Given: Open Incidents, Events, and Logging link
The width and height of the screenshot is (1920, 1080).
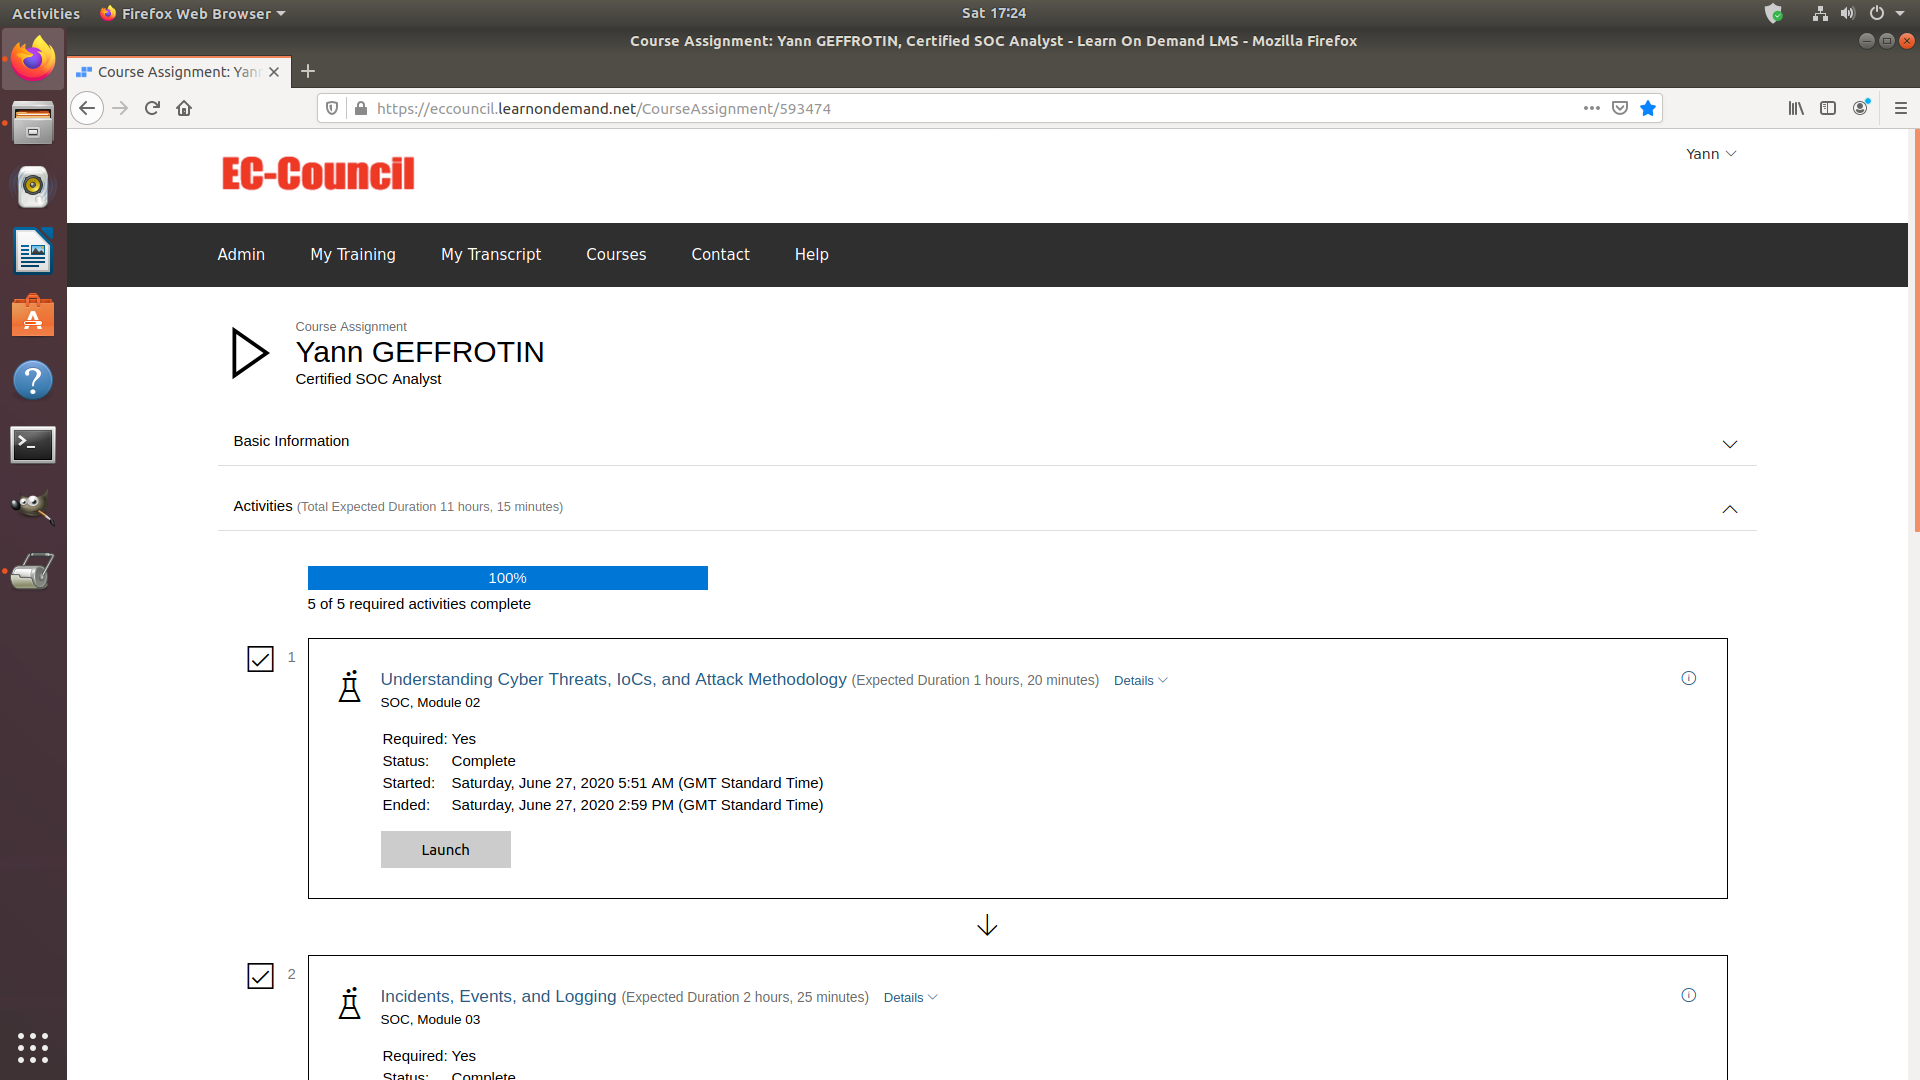Looking at the screenshot, I should click(498, 997).
